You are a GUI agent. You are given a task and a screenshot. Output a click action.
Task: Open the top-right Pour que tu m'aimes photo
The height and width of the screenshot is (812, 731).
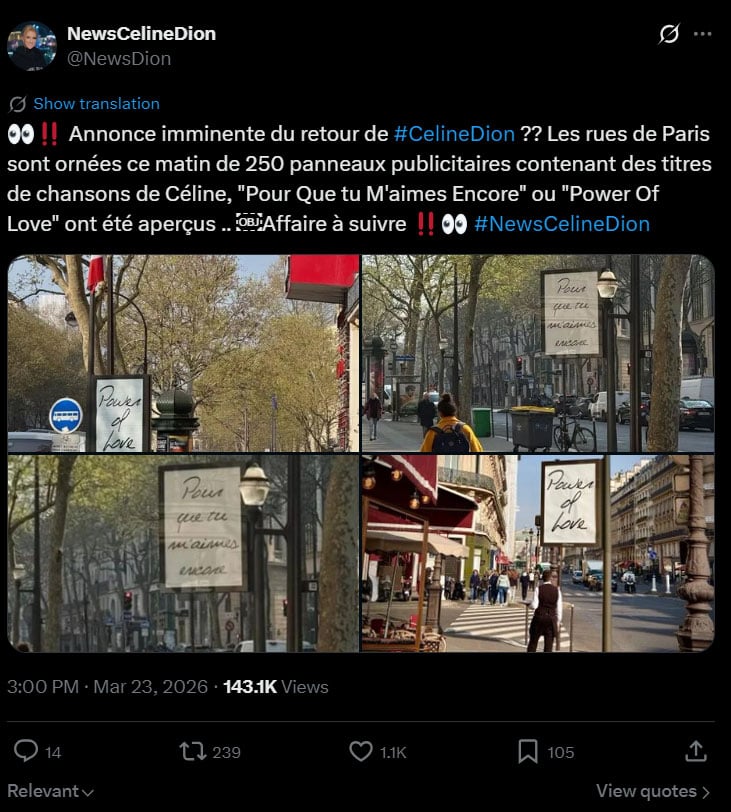tap(538, 353)
